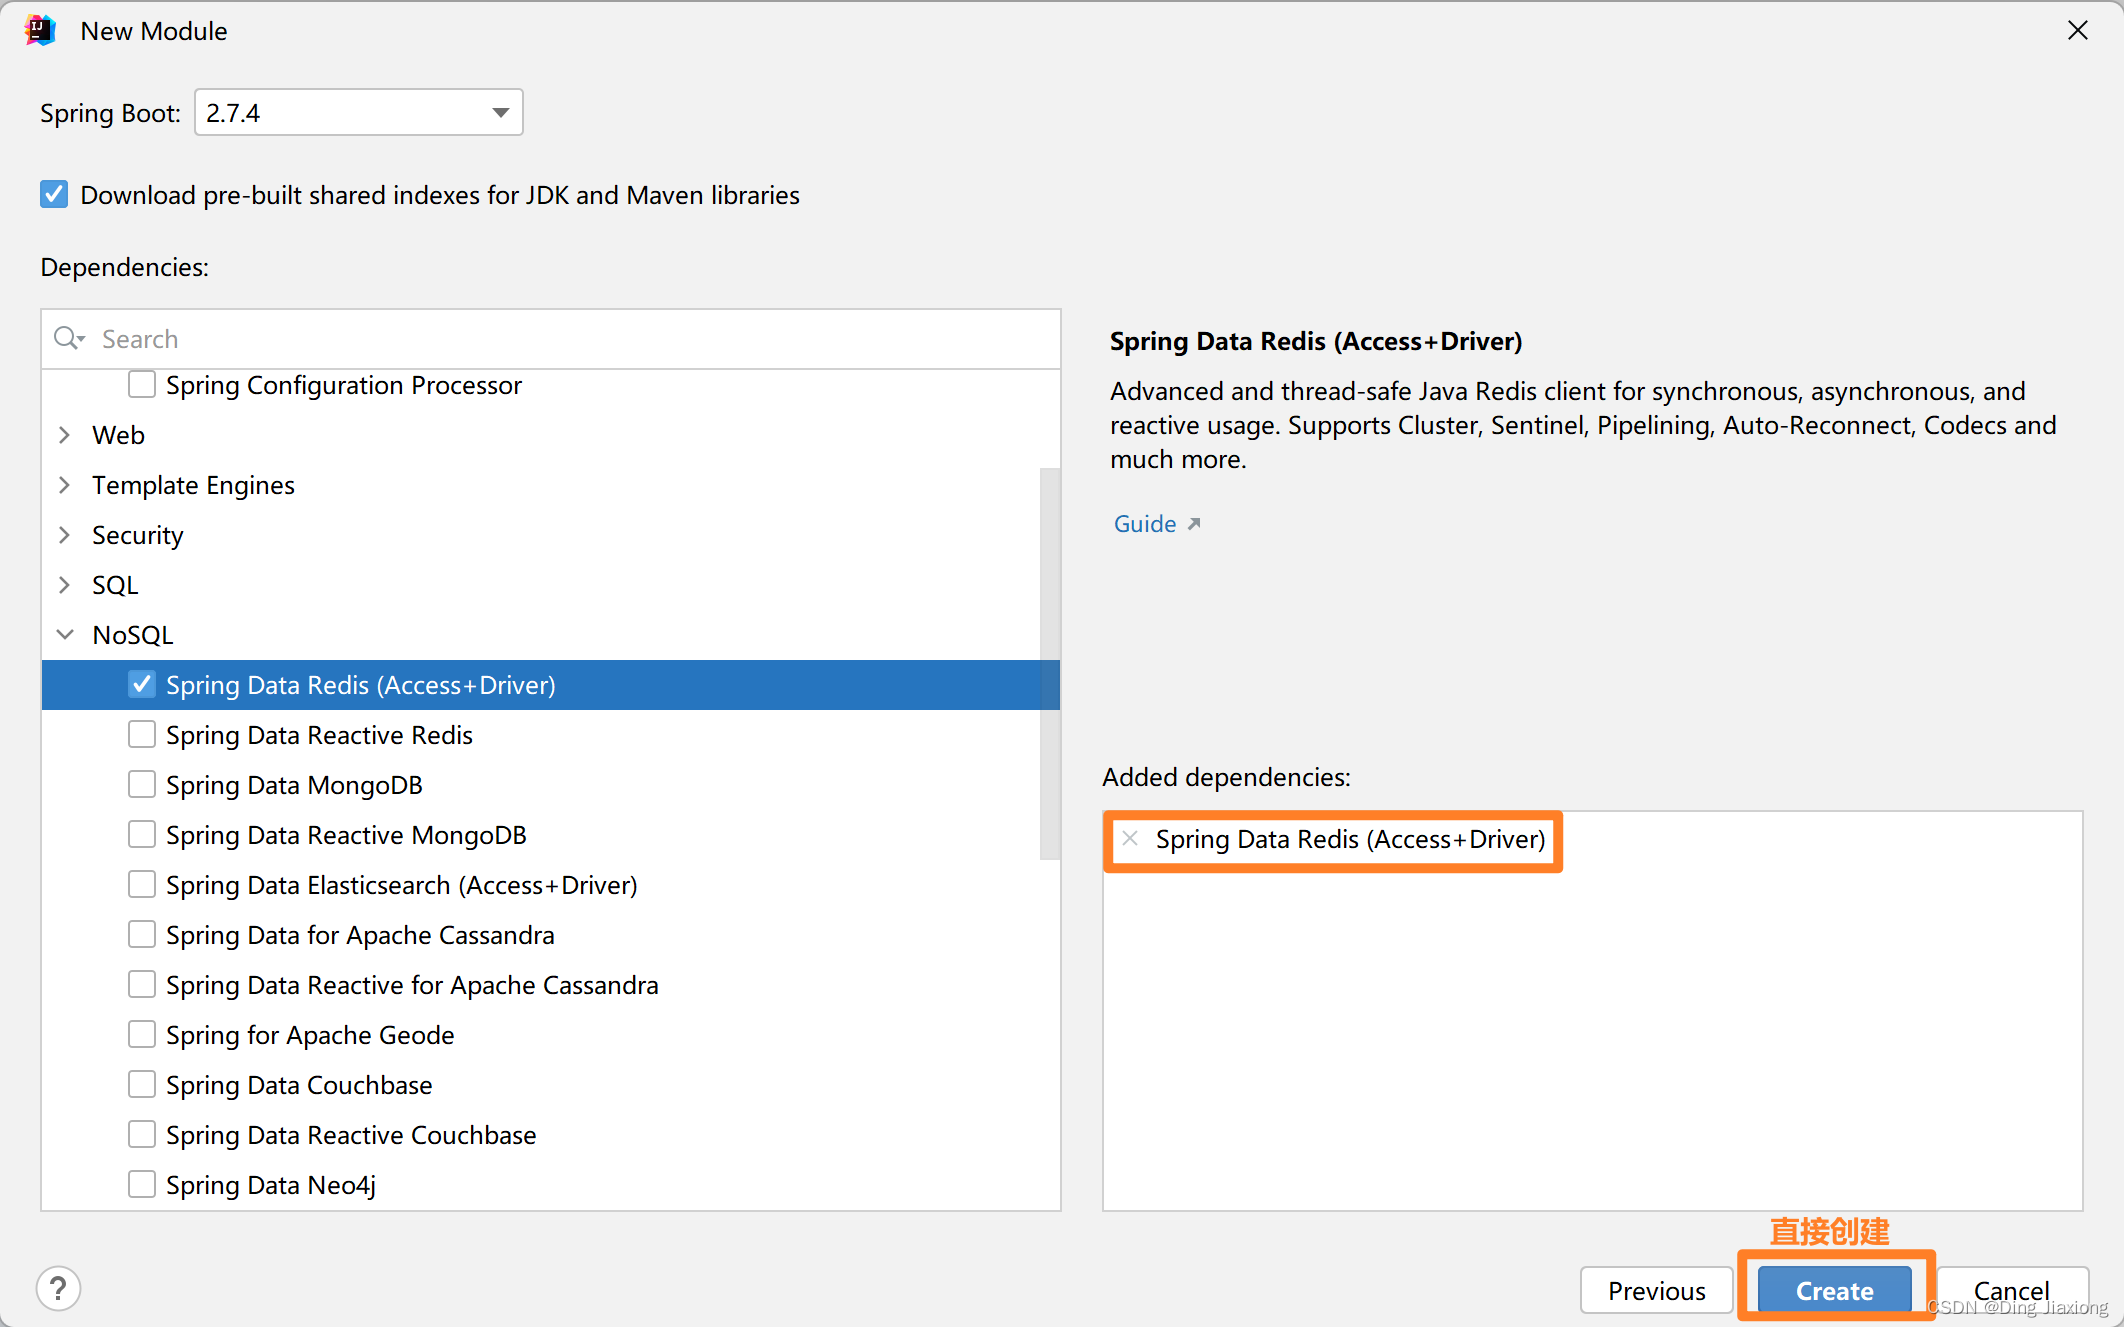Expand the Security category
Image resolution: width=2124 pixels, height=1327 pixels.
[x=65, y=535]
